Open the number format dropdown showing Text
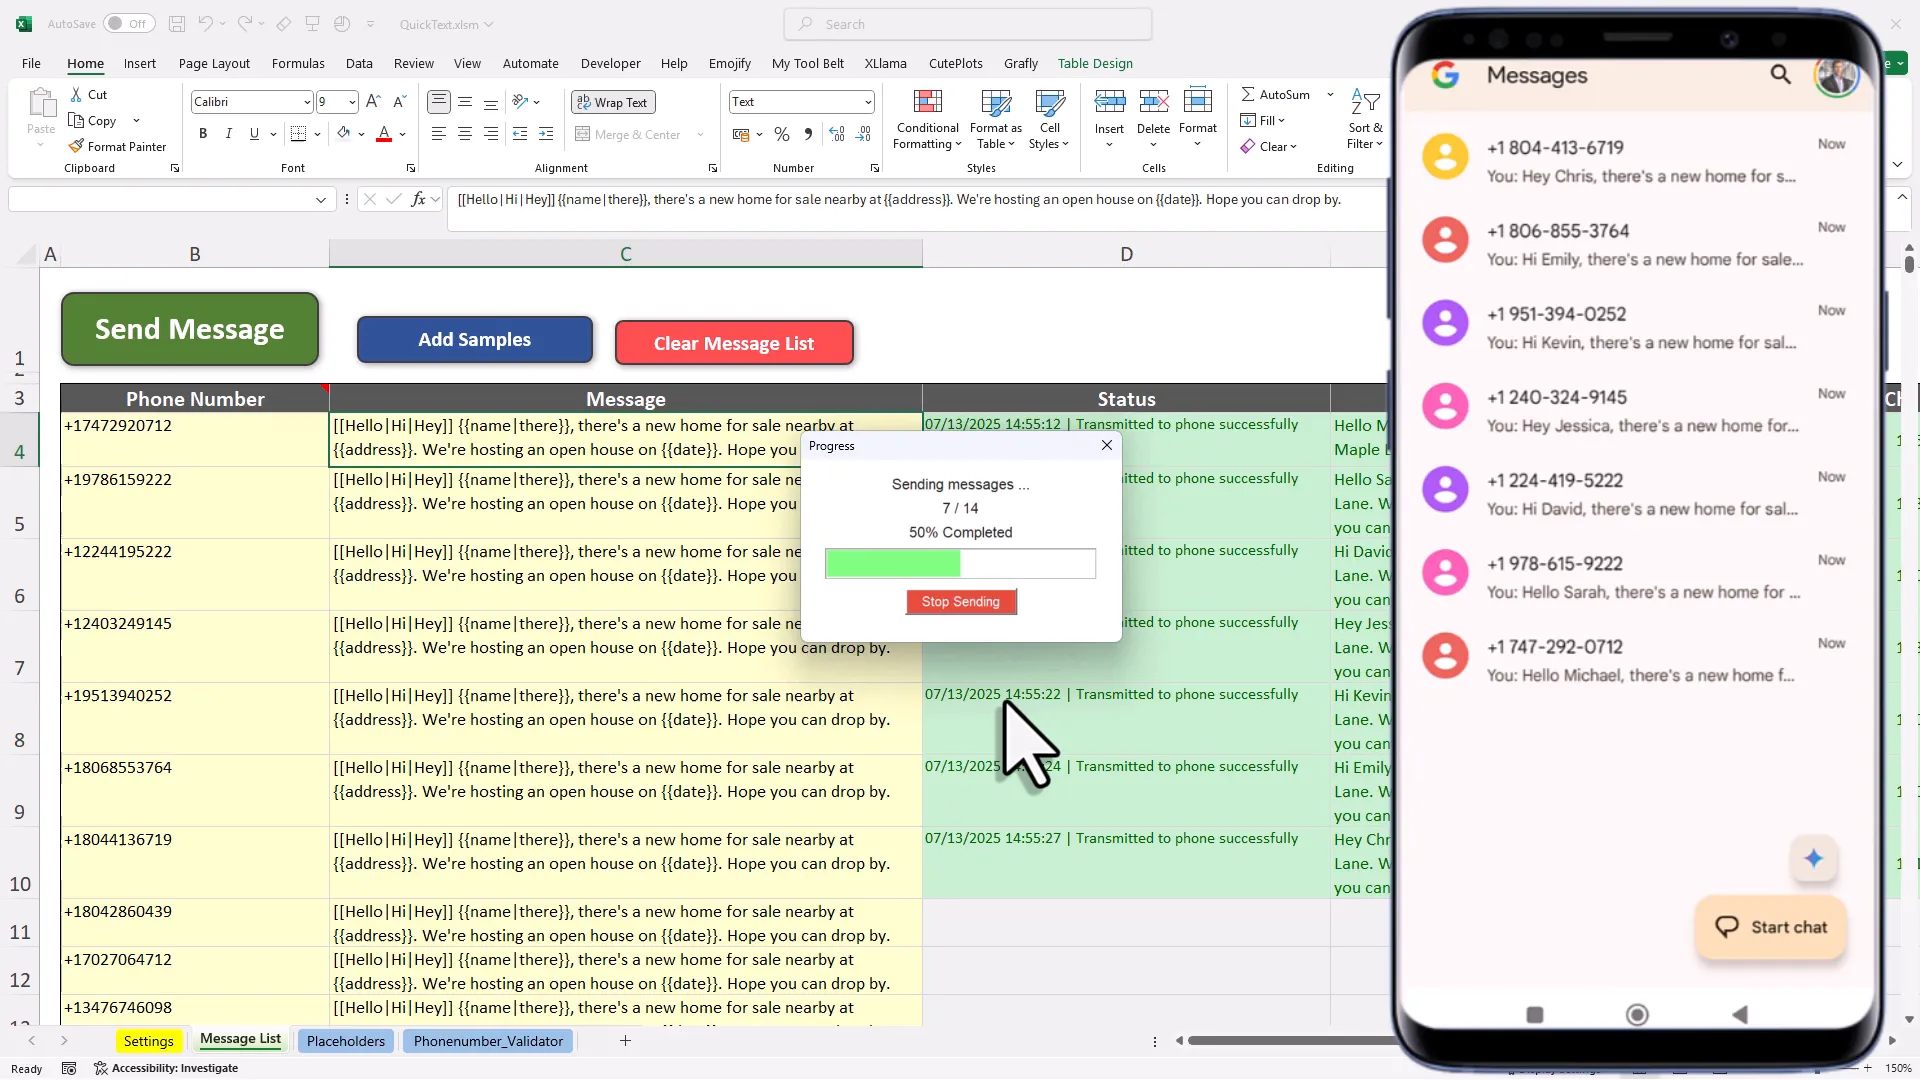 pyautogui.click(x=866, y=101)
